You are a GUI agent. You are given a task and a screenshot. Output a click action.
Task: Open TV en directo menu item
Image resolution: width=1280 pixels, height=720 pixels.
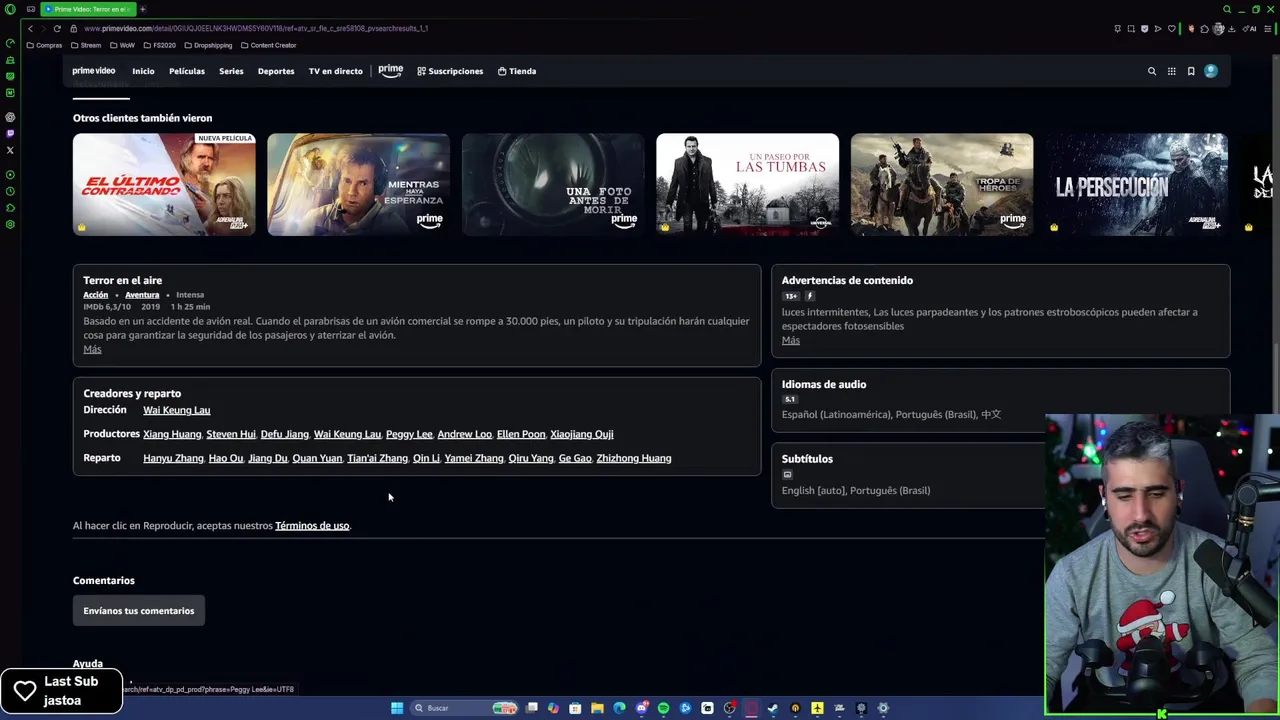(x=336, y=71)
